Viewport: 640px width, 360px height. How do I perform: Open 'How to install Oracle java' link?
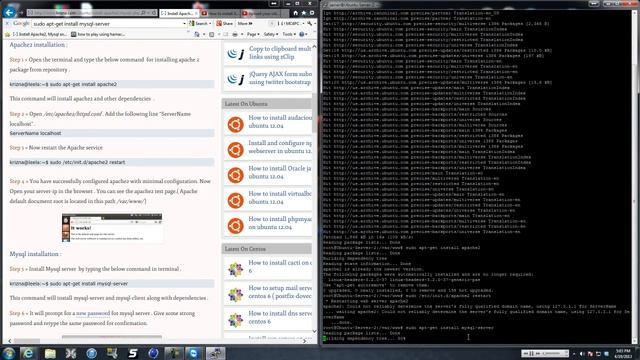(x=280, y=172)
